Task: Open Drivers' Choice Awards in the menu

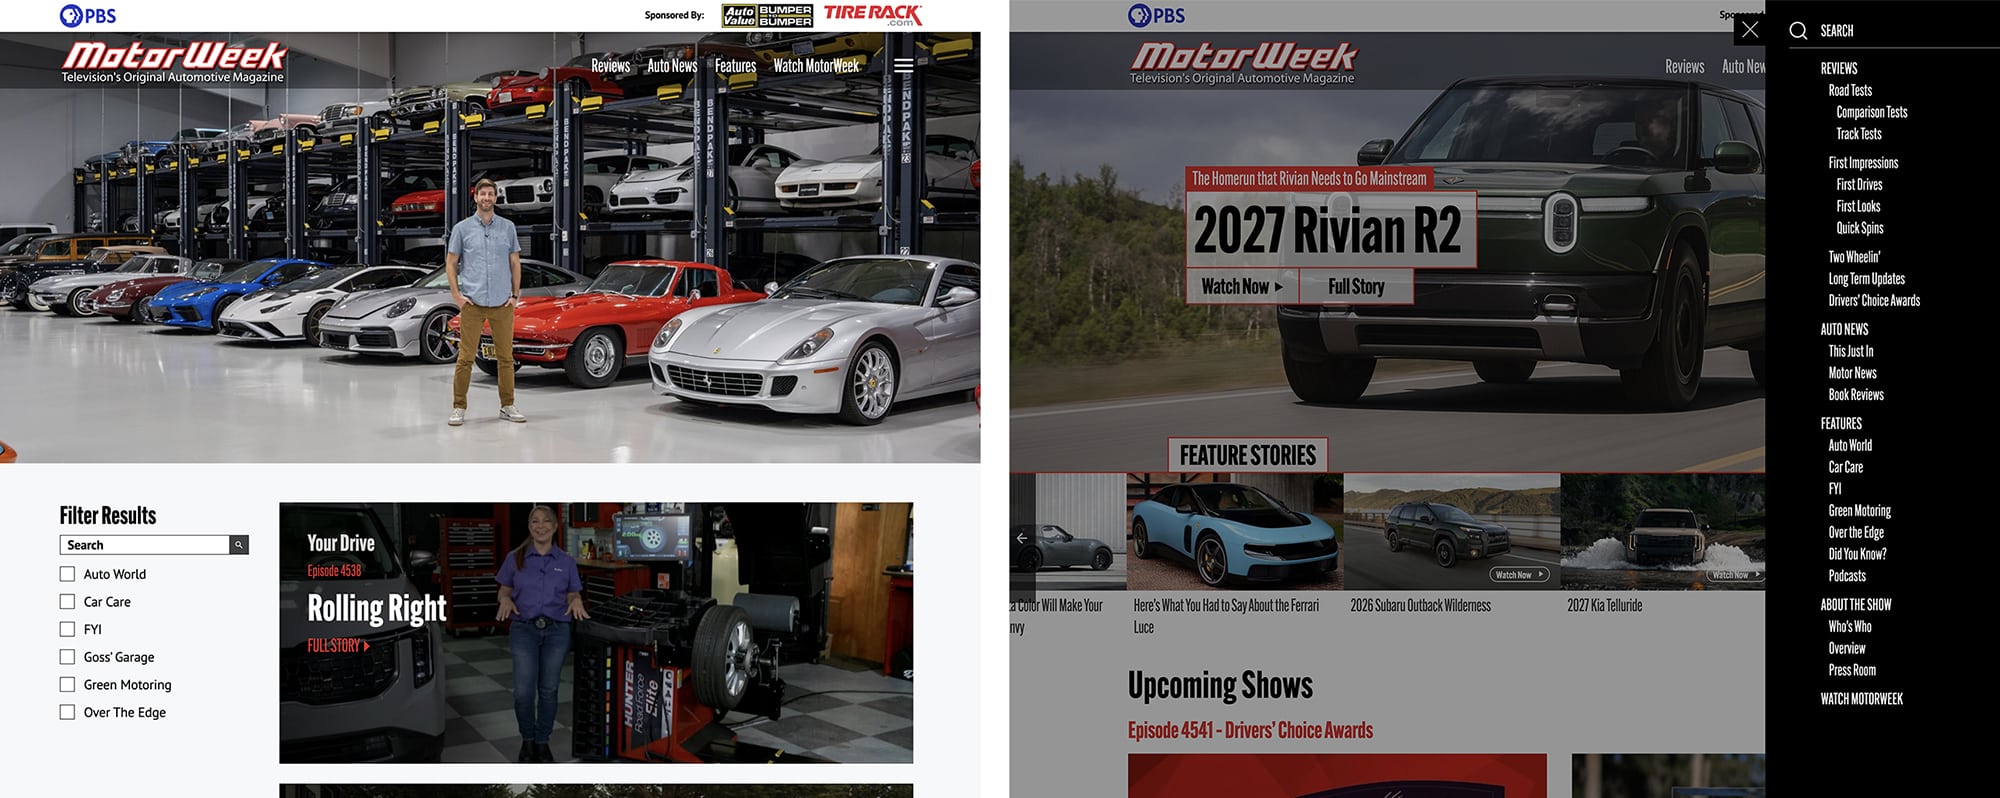Action: tap(1874, 301)
